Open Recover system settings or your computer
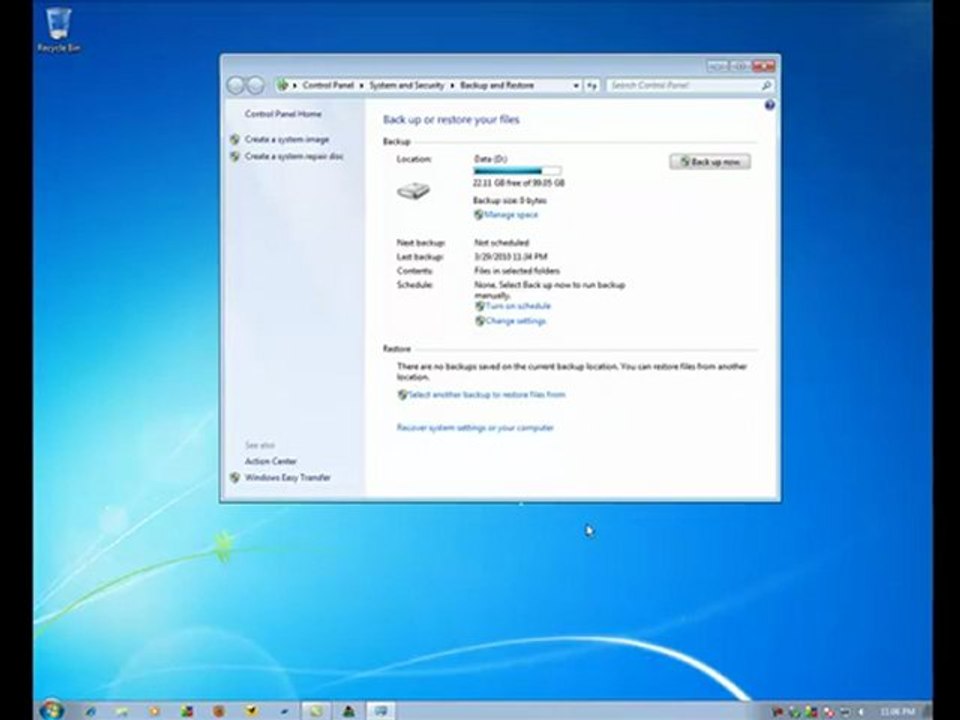This screenshot has width=960, height=720. [x=475, y=428]
